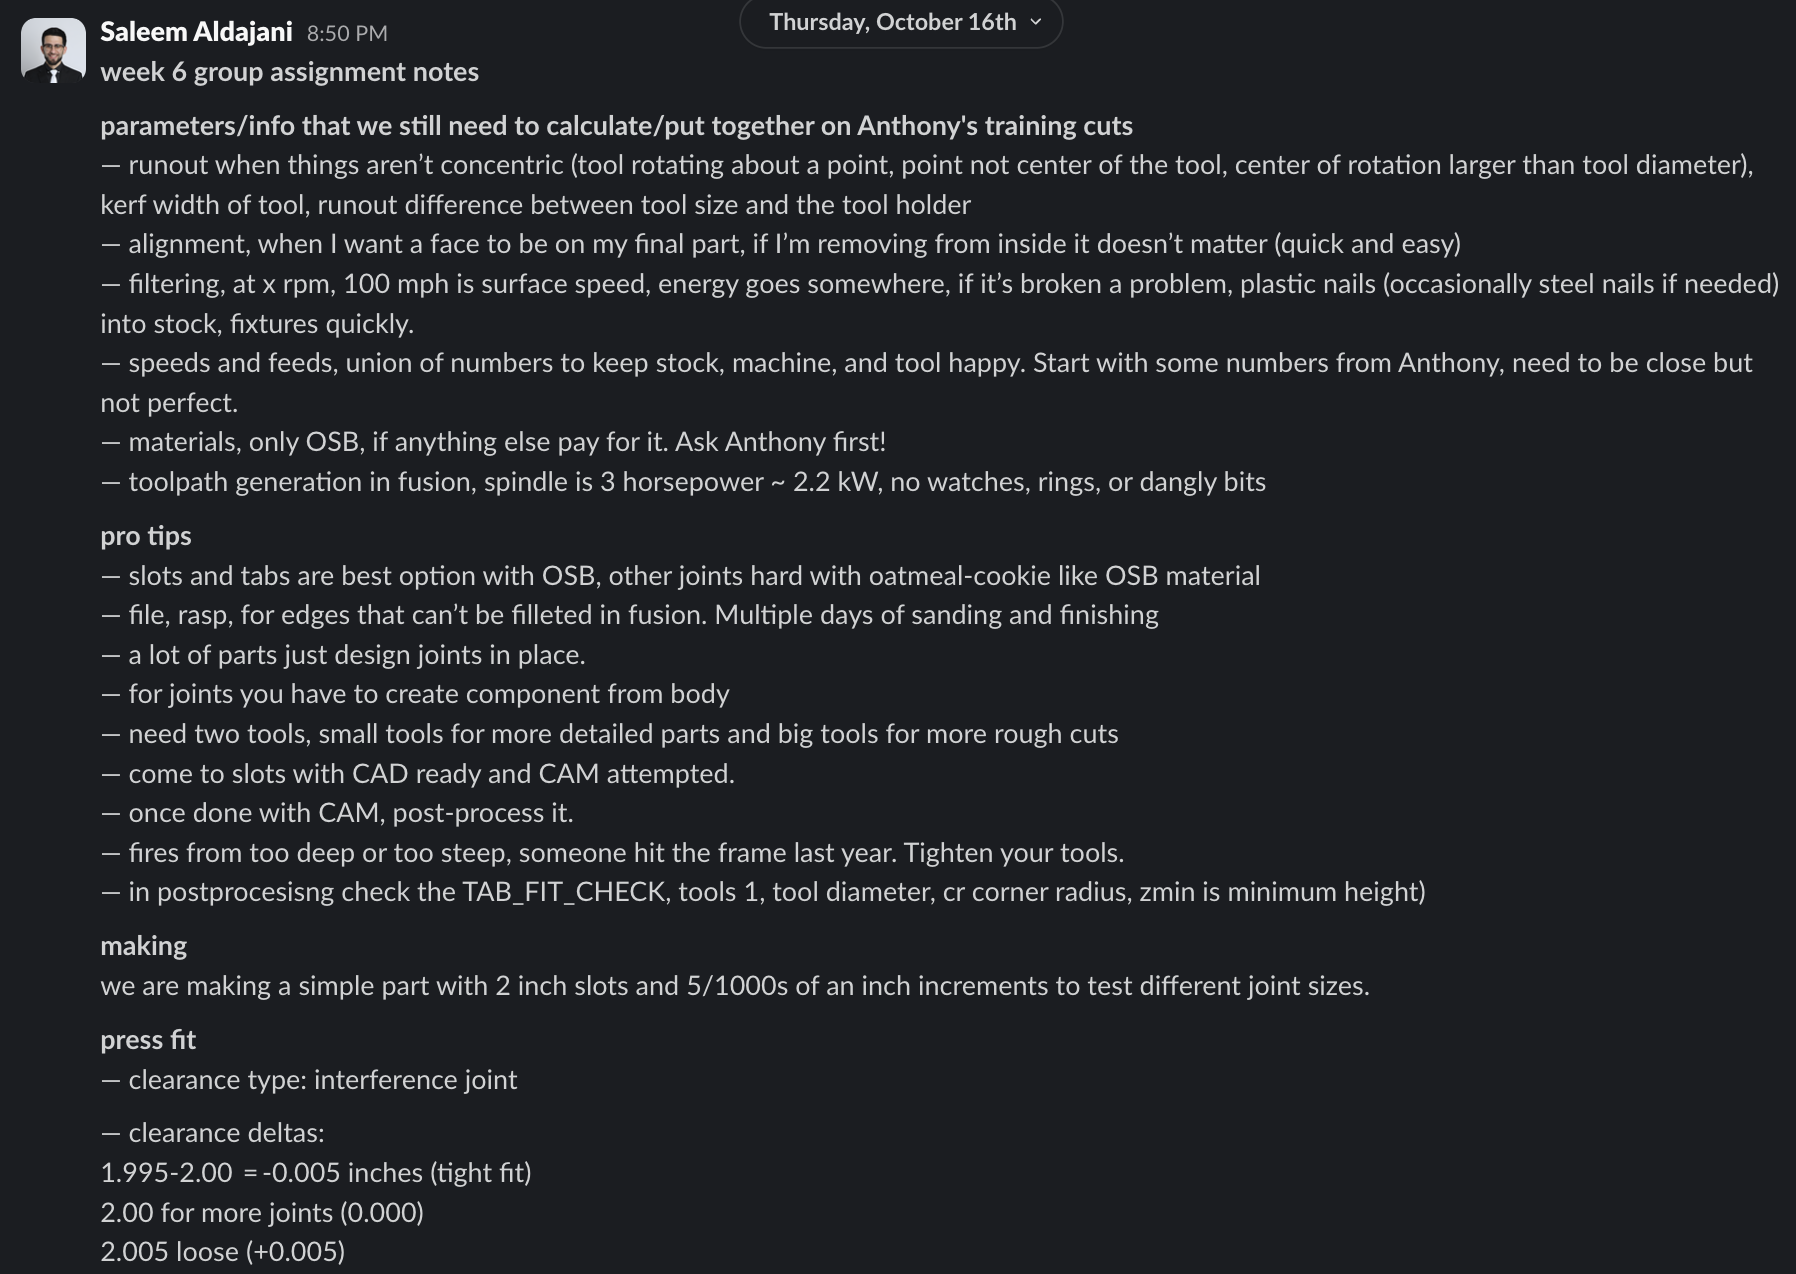The width and height of the screenshot is (1796, 1274).
Task: Click the "once done with CAM, post-process it" line
Action: tap(350, 813)
